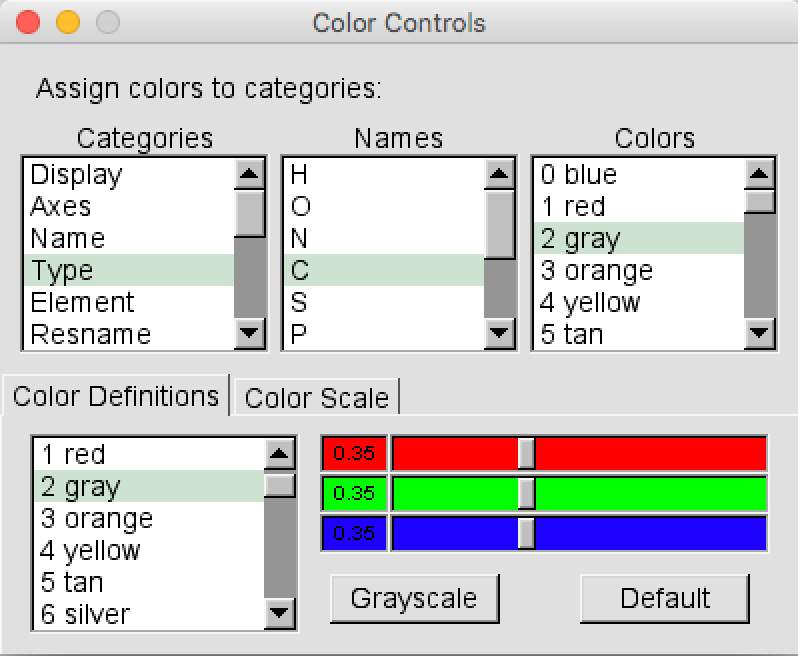Open the Color Definitions tab

tap(116, 396)
